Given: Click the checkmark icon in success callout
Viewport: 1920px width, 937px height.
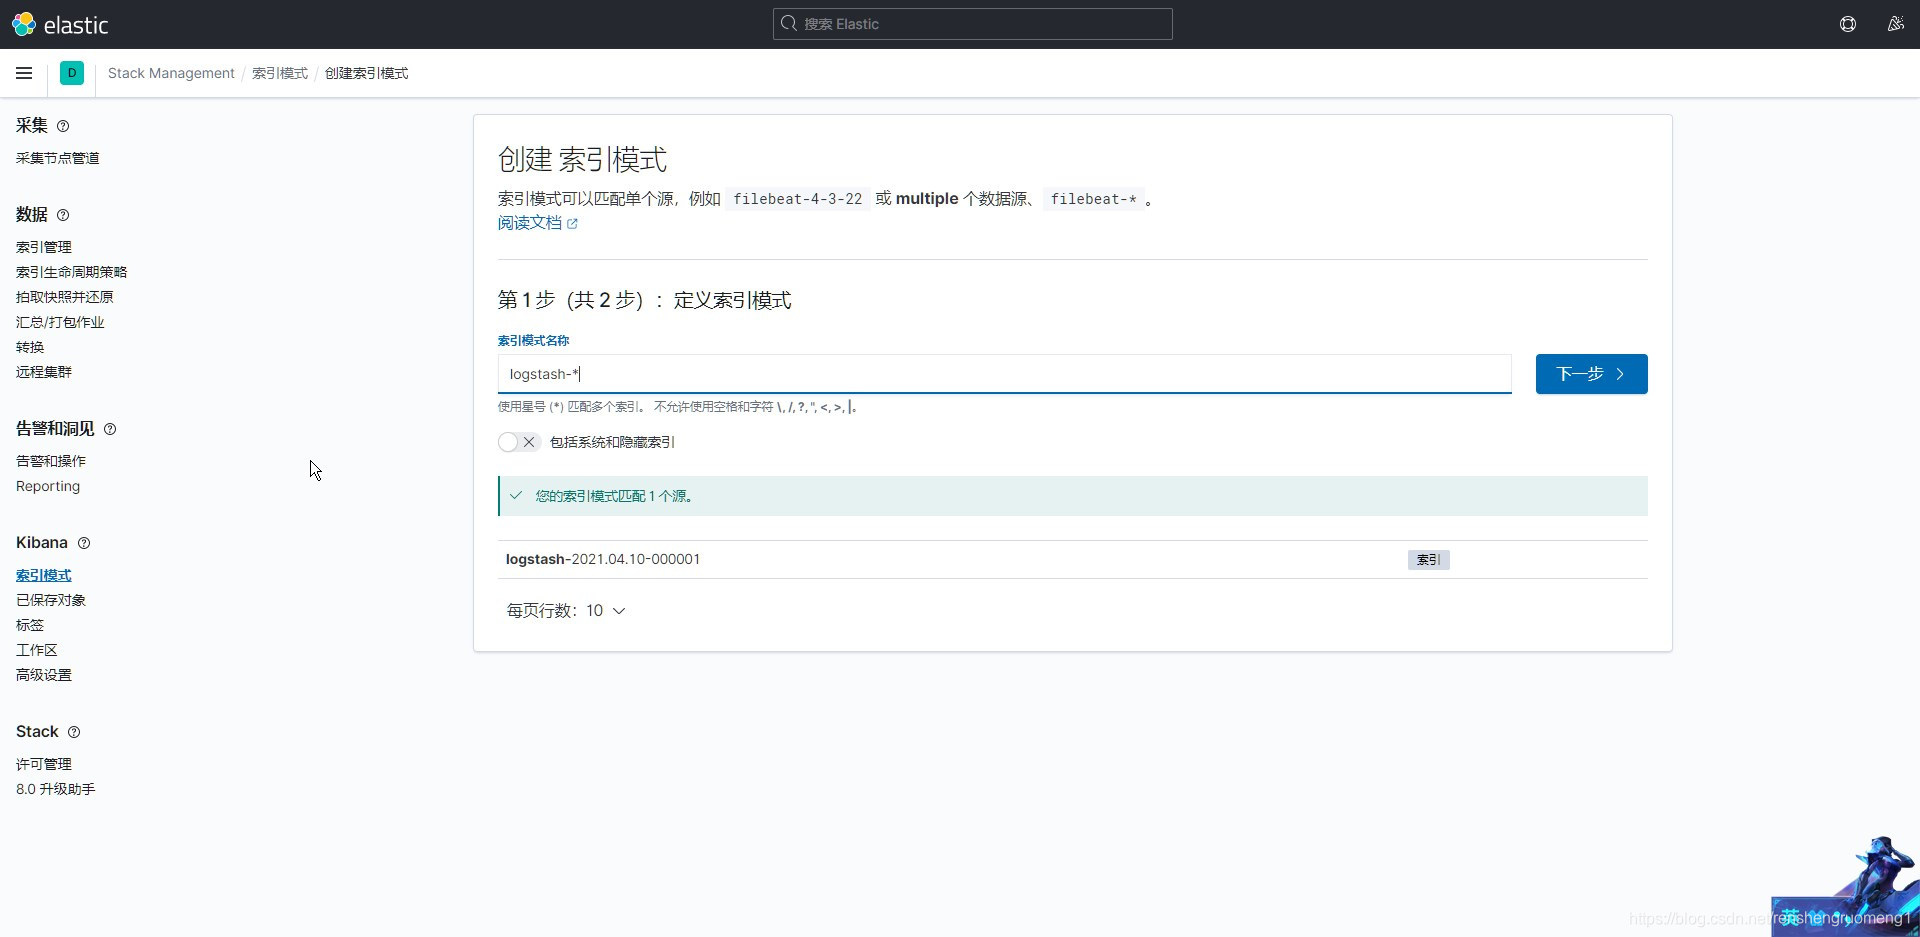Looking at the screenshot, I should click(x=516, y=495).
